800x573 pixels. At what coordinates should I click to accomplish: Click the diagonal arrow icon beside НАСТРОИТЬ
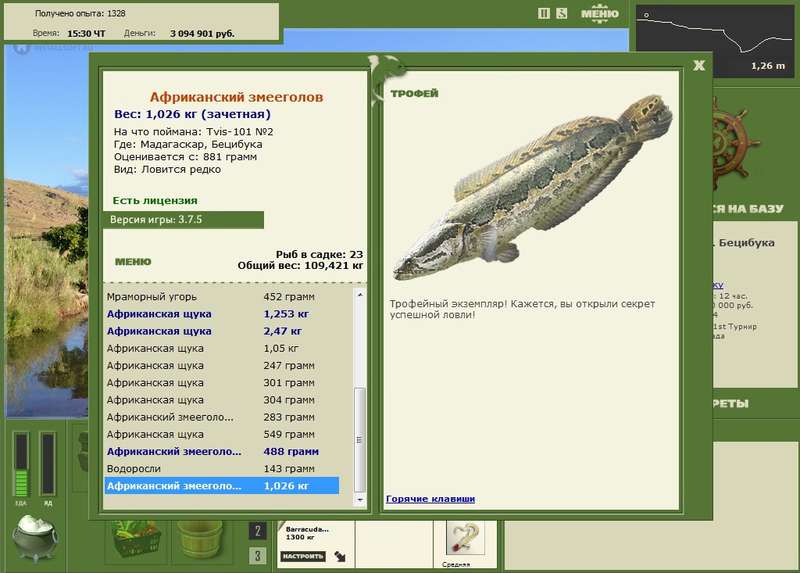[340, 557]
